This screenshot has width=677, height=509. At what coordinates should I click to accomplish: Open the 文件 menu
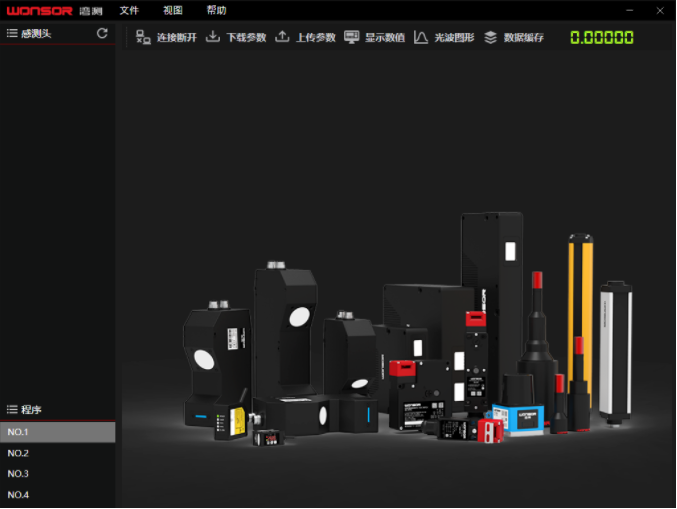[129, 10]
